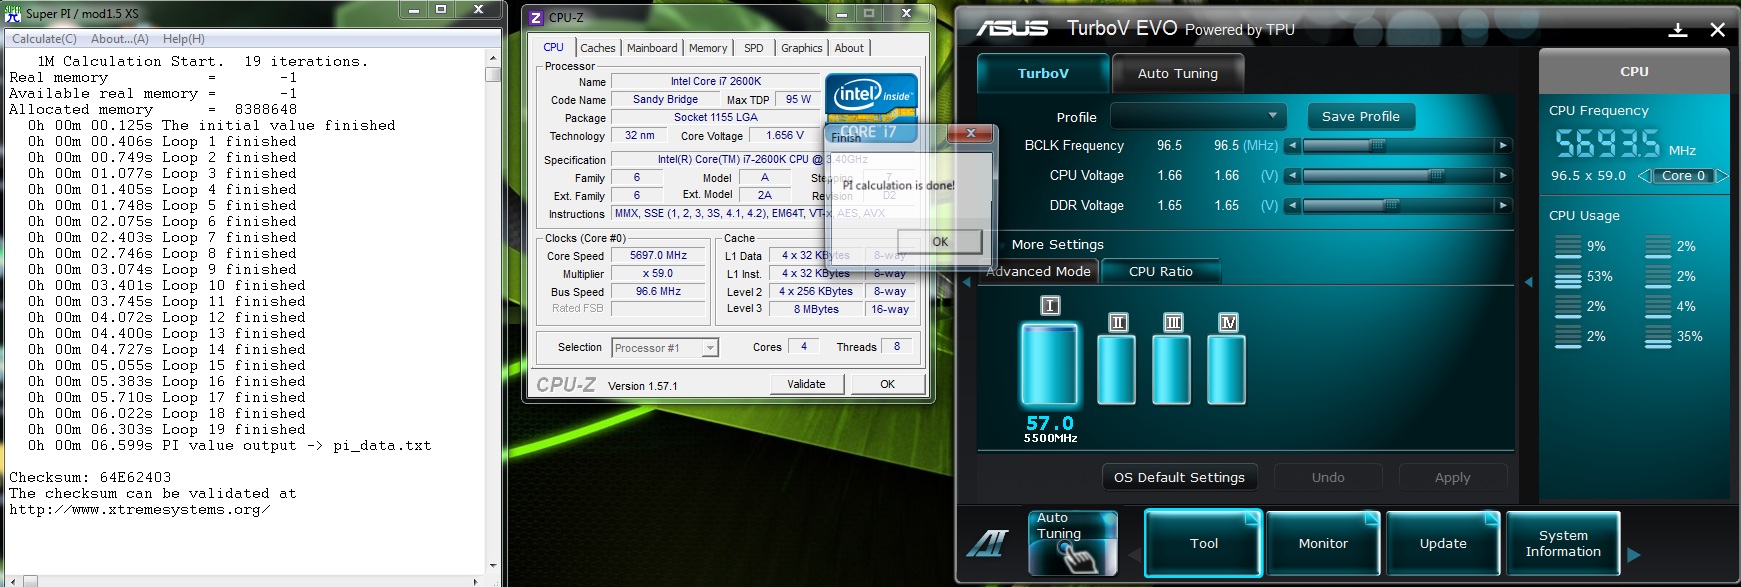The width and height of the screenshot is (1741, 587).
Task: Select the core IV icon in CPU Ratio
Action: (x=1229, y=322)
